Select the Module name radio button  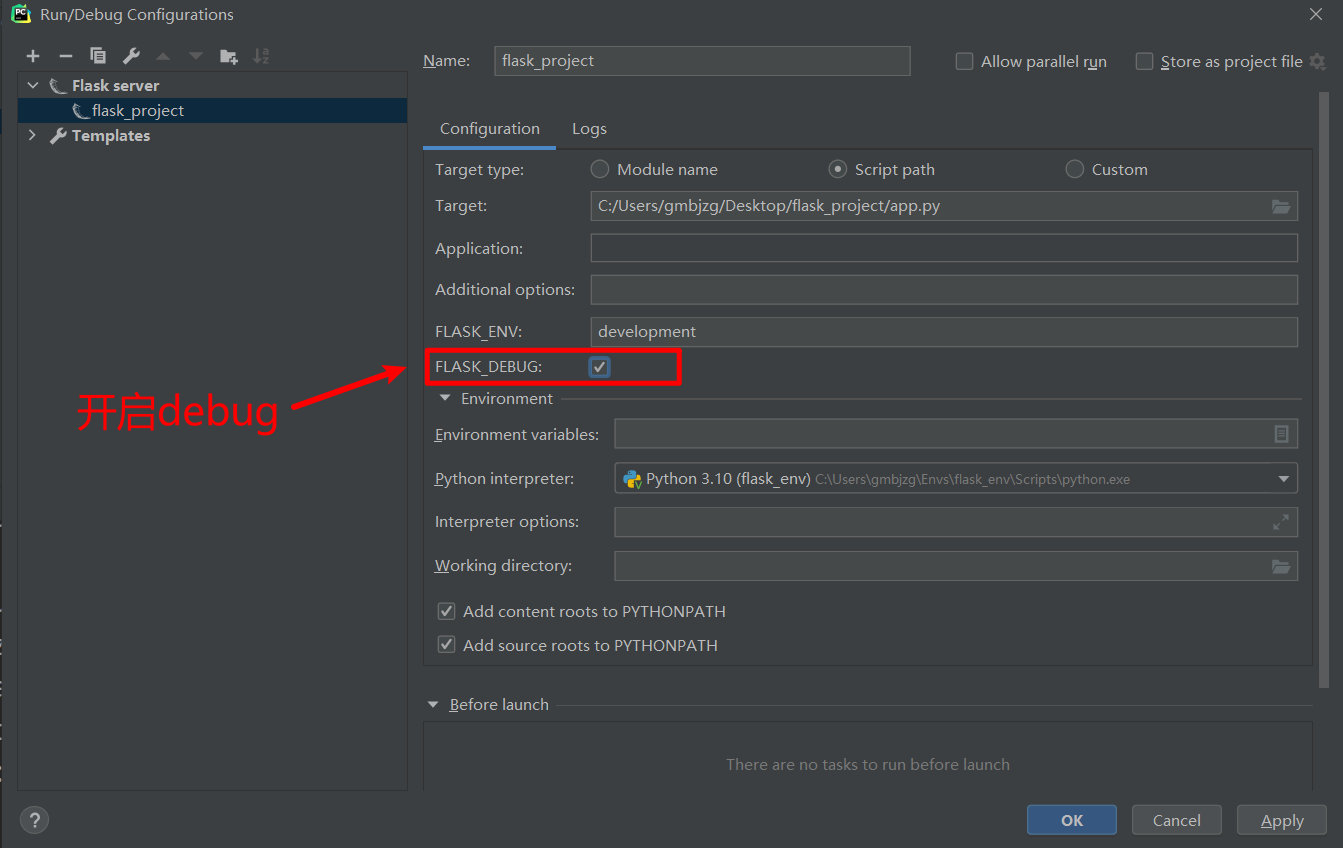point(600,169)
